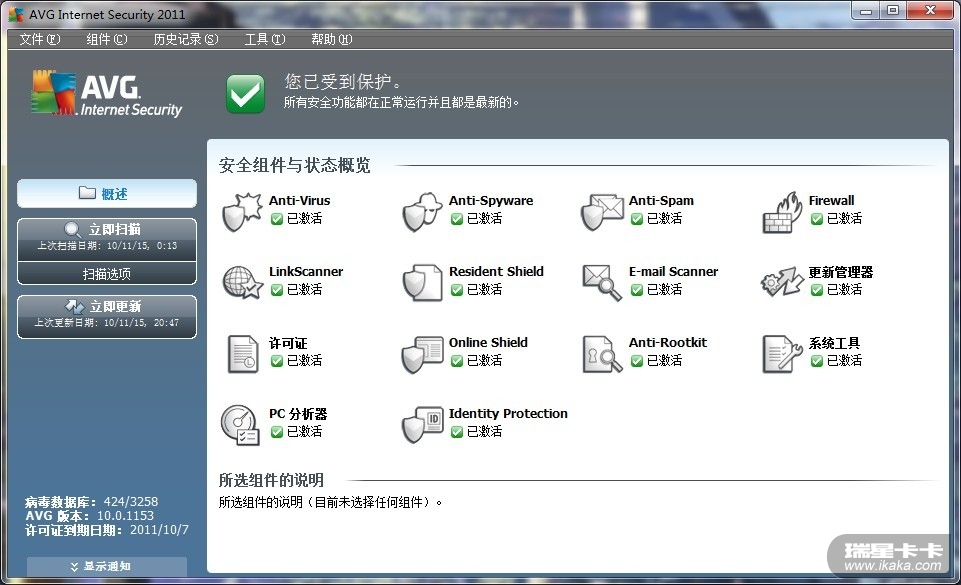Screen dimensions: 961x585
Task: Open the 更新管理器 gear arrow icon
Action: coord(782,282)
